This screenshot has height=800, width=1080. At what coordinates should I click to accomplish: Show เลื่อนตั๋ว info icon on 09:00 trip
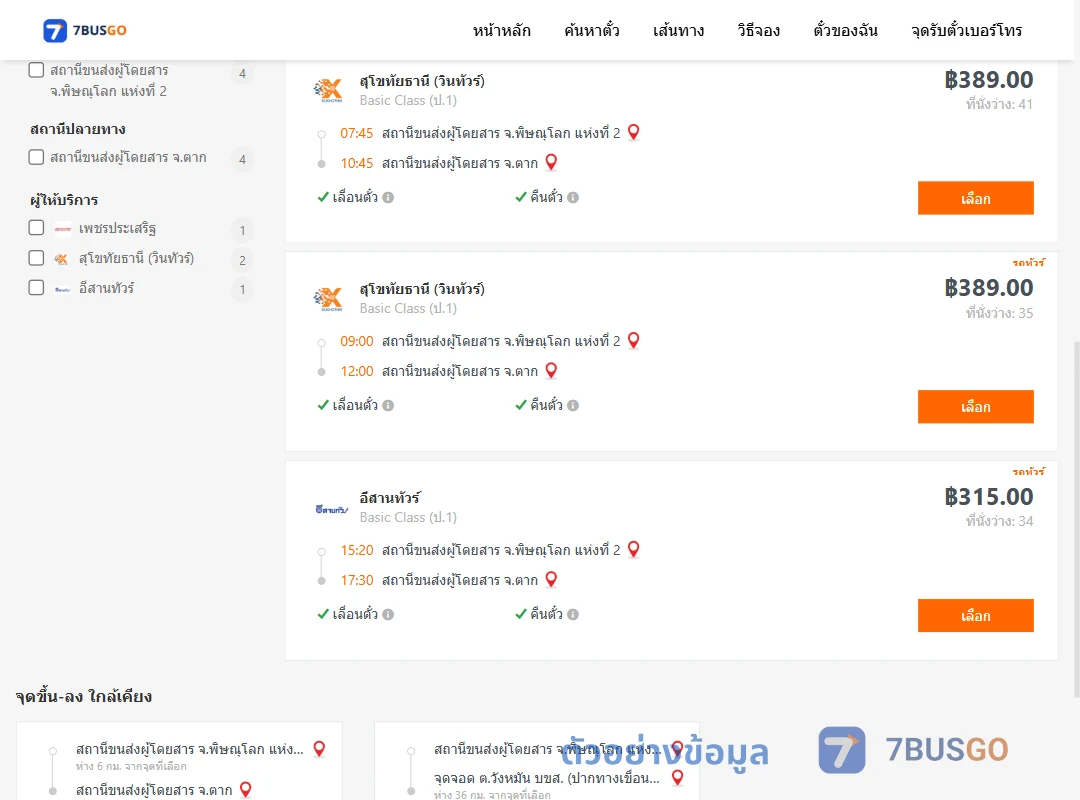click(388, 406)
